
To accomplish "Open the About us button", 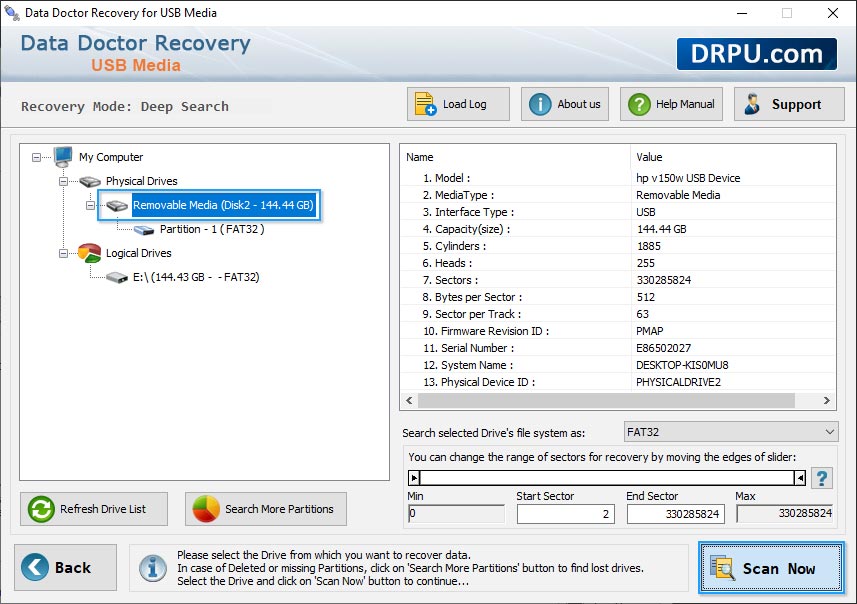I will [565, 104].
